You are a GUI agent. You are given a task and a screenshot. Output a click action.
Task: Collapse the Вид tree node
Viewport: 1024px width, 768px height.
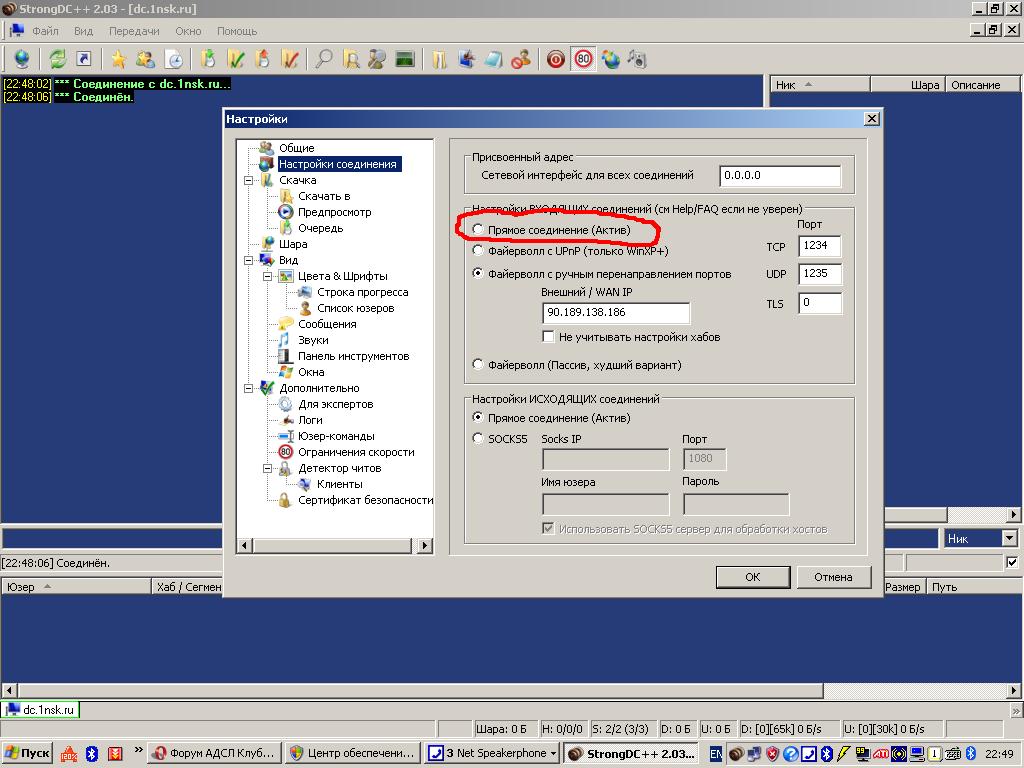tap(249, 260)
